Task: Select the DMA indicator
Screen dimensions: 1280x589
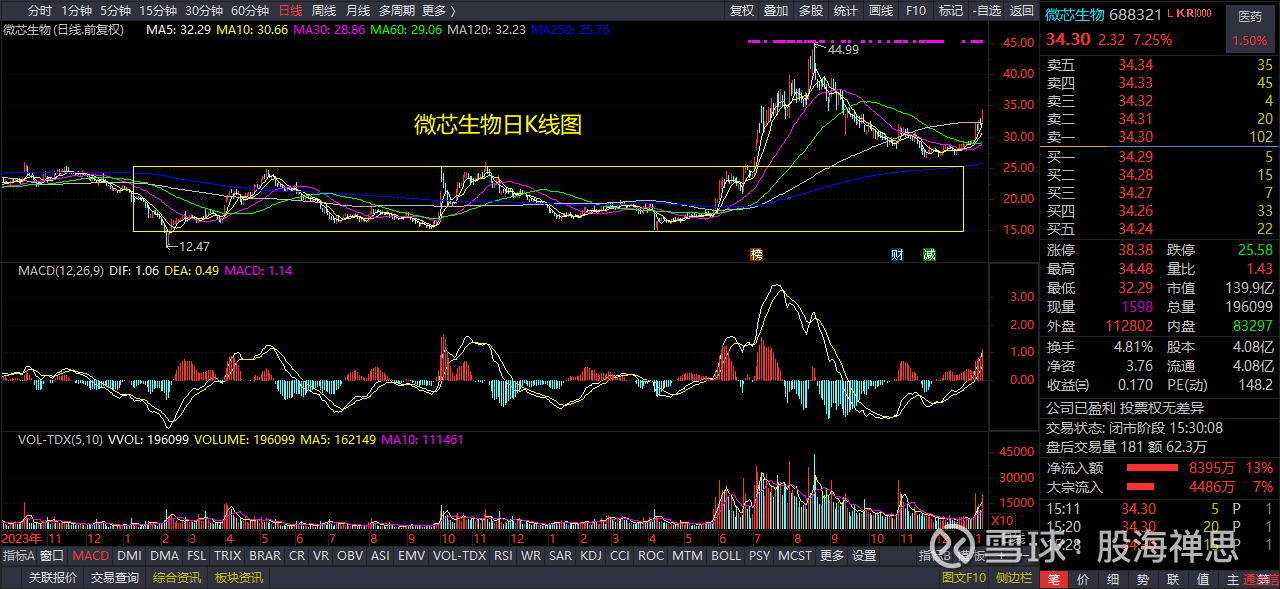Action: coord(165,556)
